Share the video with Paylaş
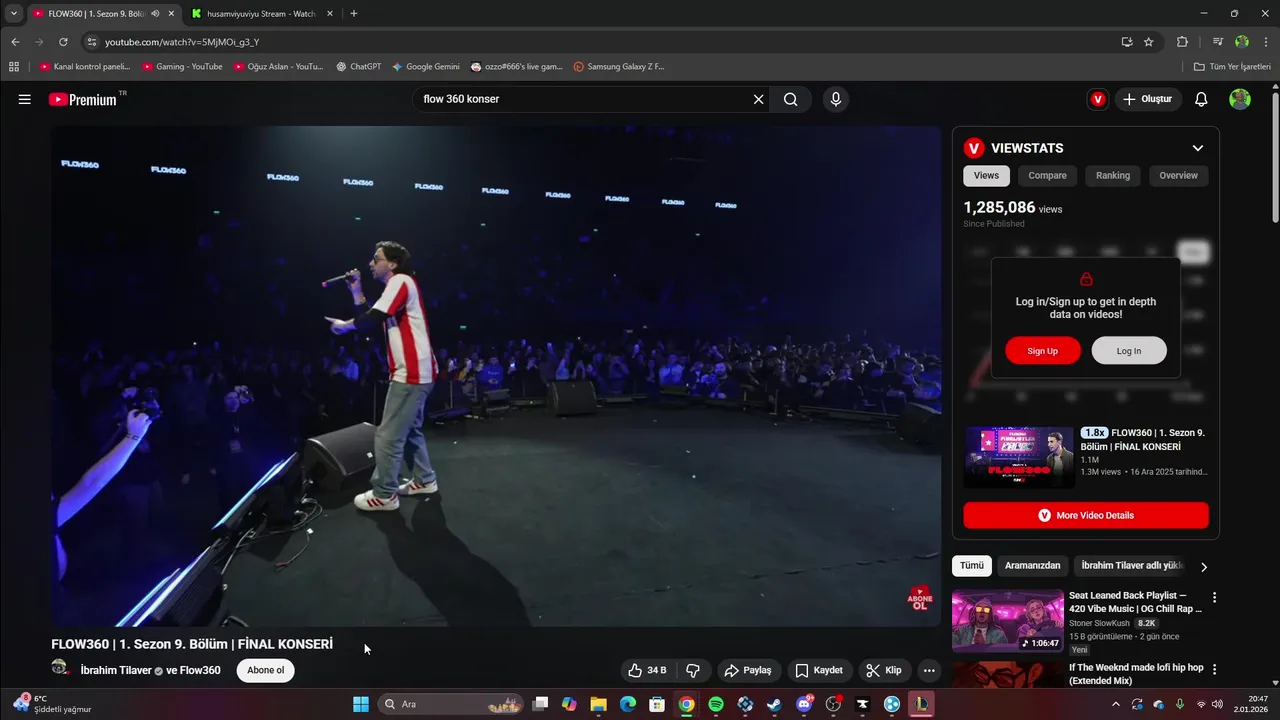Screen dimensions: 1280x720 tap(748, 670)
